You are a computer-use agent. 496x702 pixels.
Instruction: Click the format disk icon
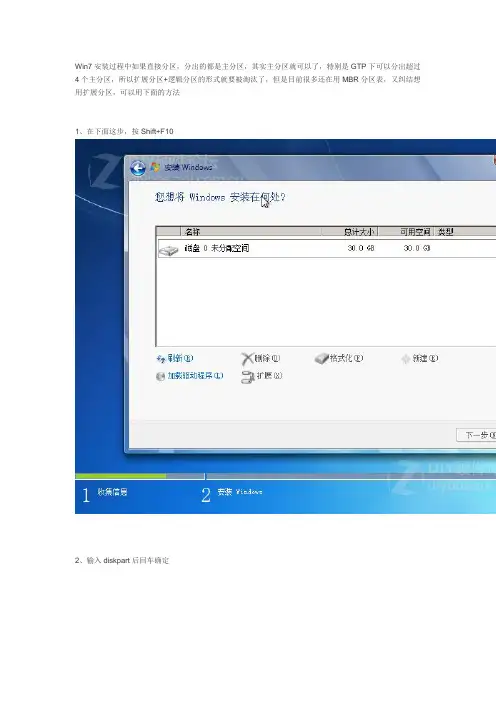[322, 359]
